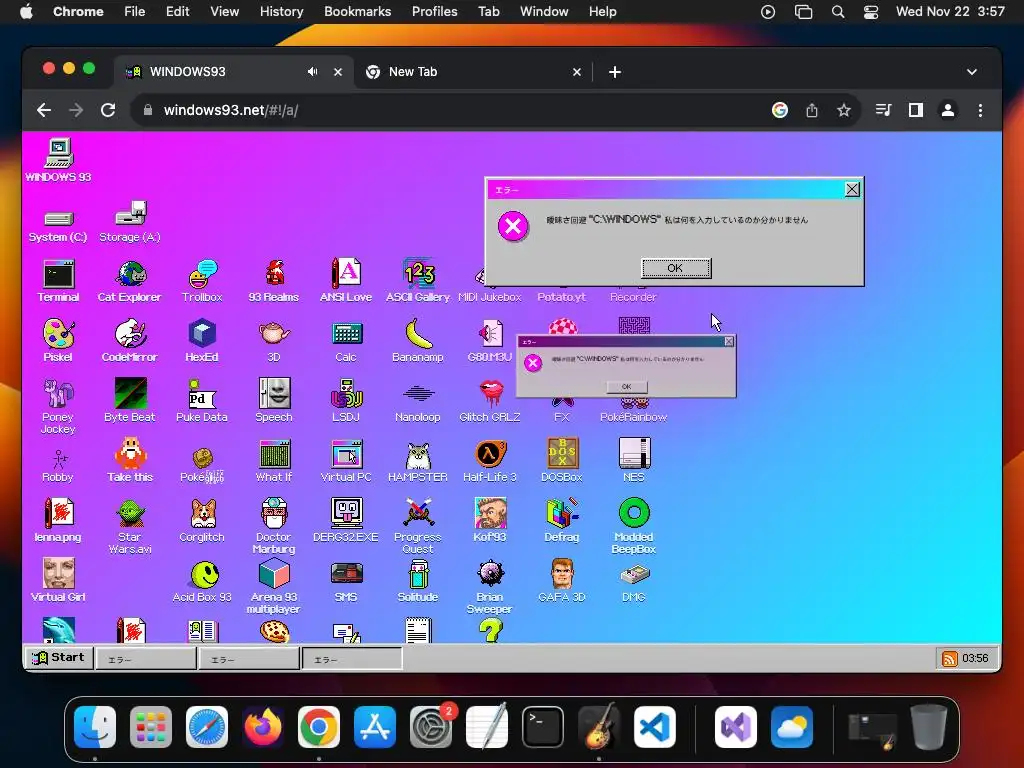Open the Trollbox chat icon
The image size is (1024, 768).
tap(202, 281)
